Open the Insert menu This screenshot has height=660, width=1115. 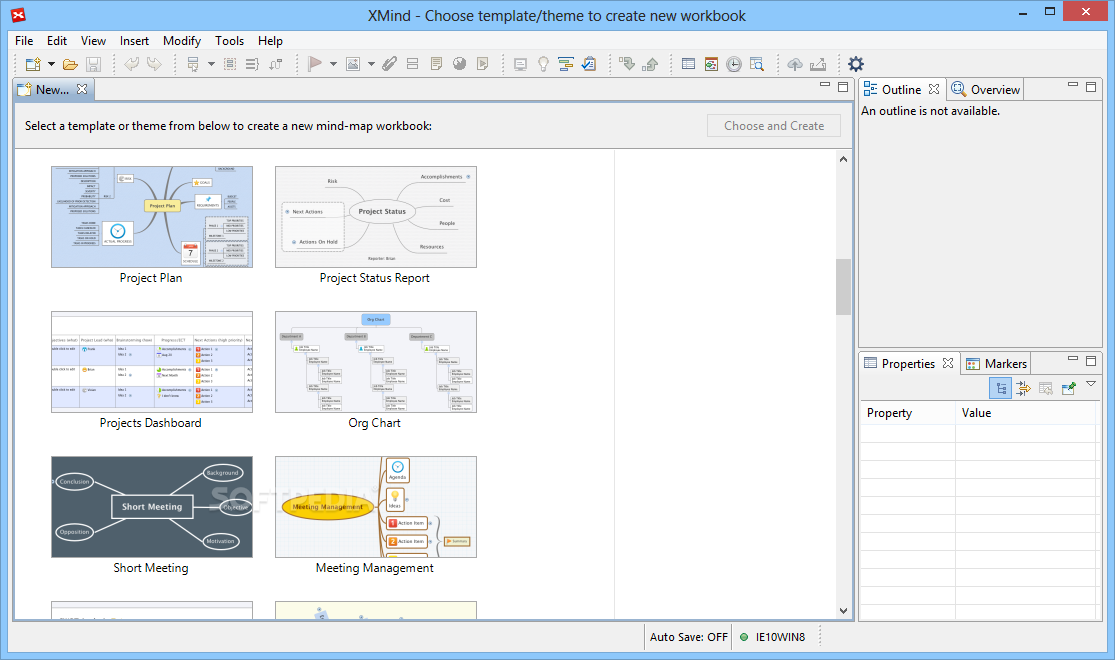(x=134, y=41)
